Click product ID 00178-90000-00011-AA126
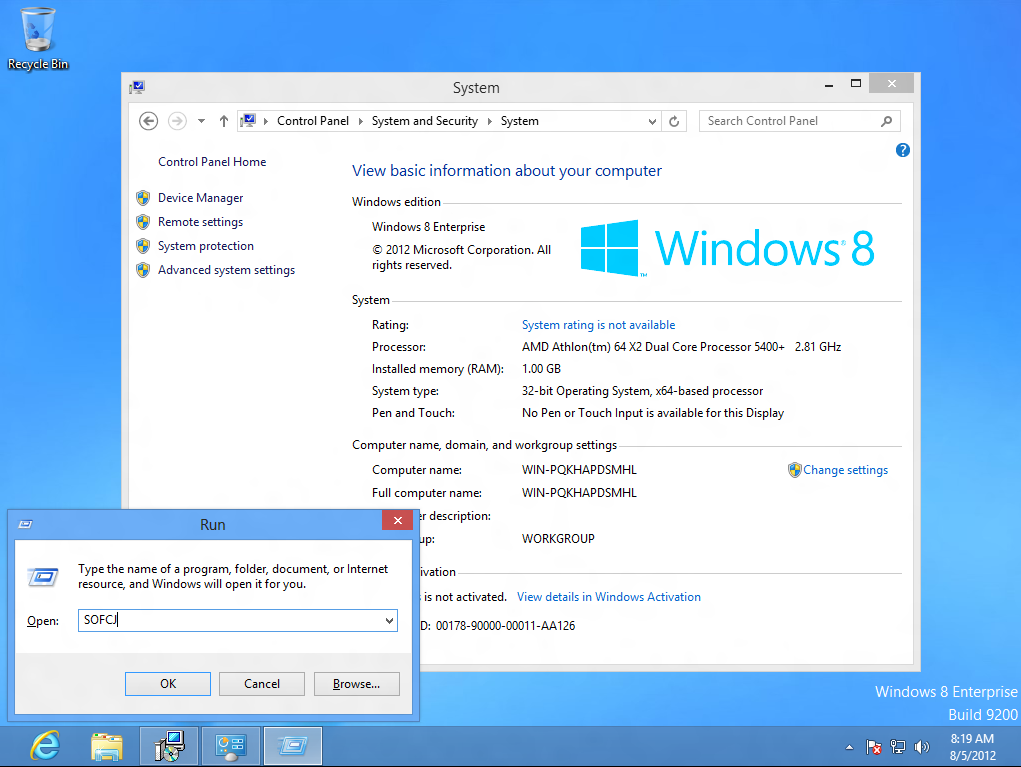The image size is (1021, 767). [505, 626]
